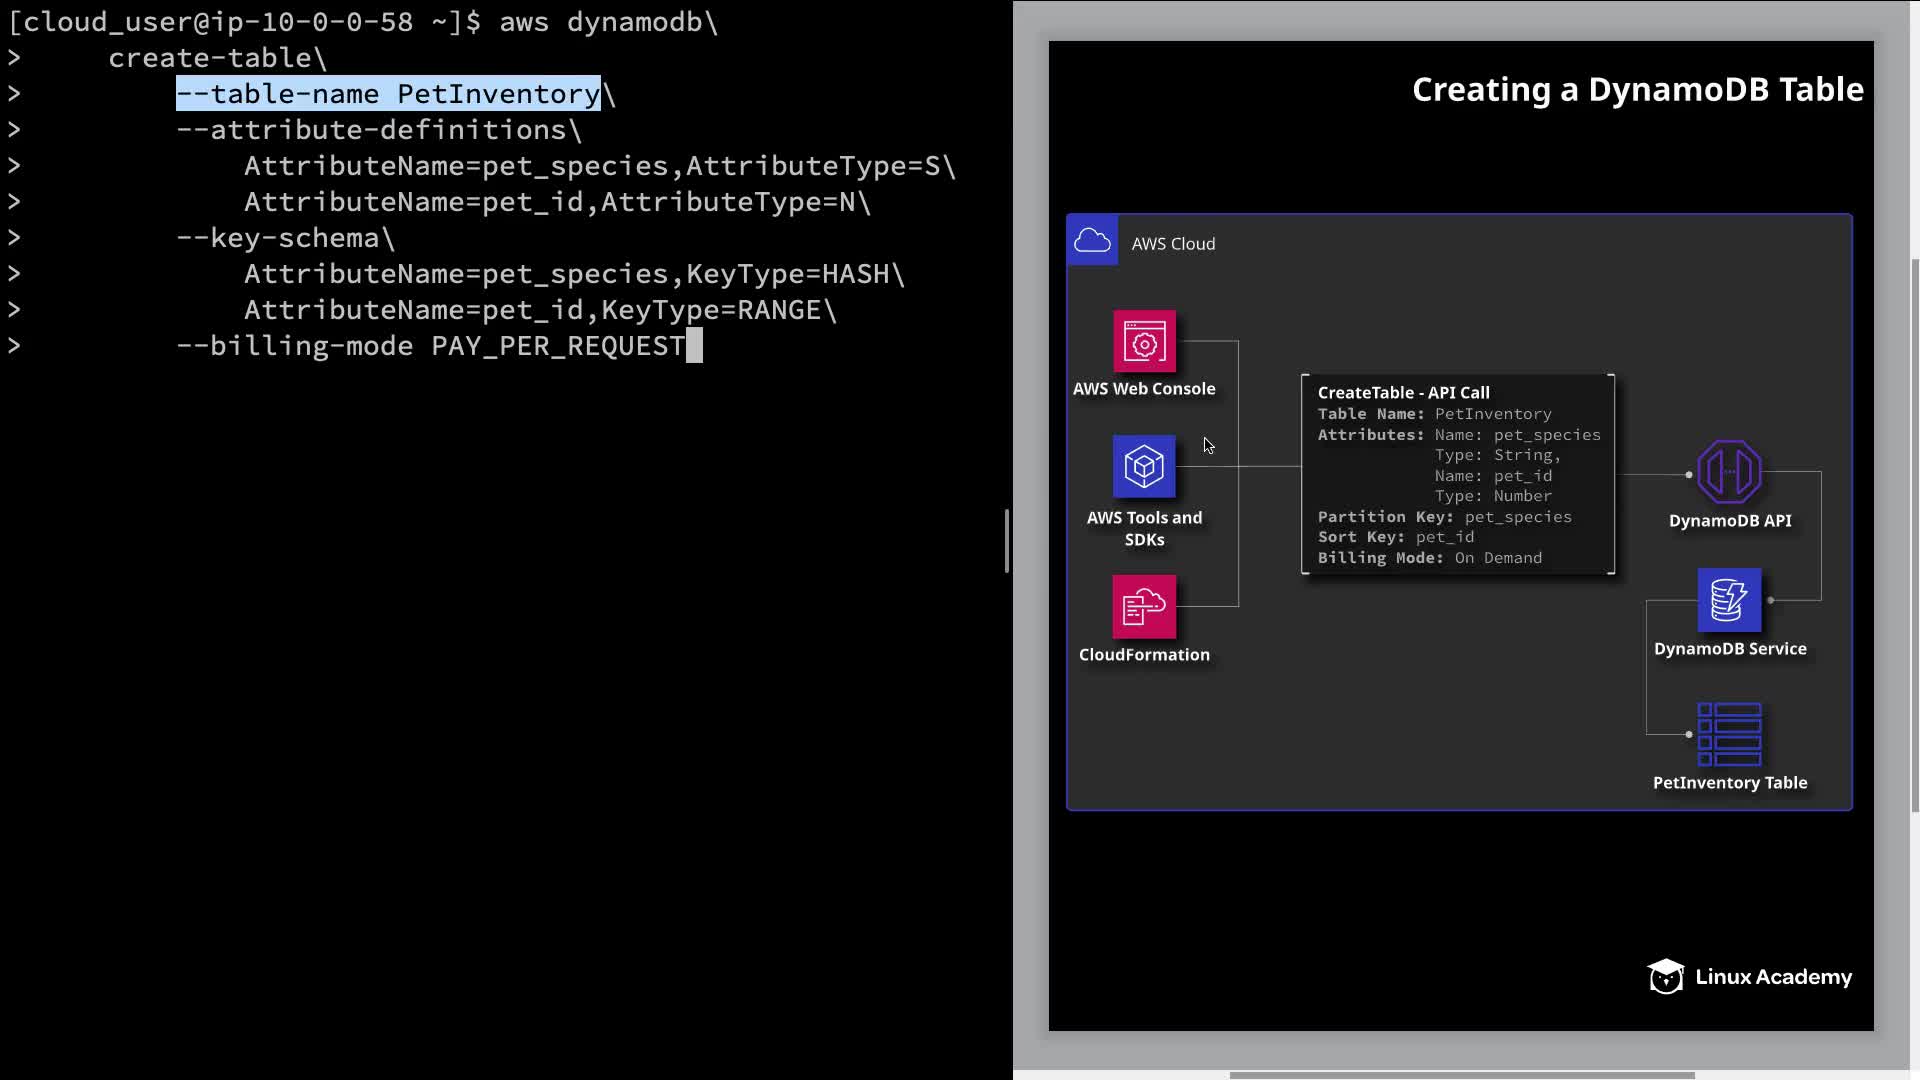Screen dimensions: 1920x1080
Task: Click the highlighted --table-name PetInventory text
Action: click(388, 94)
